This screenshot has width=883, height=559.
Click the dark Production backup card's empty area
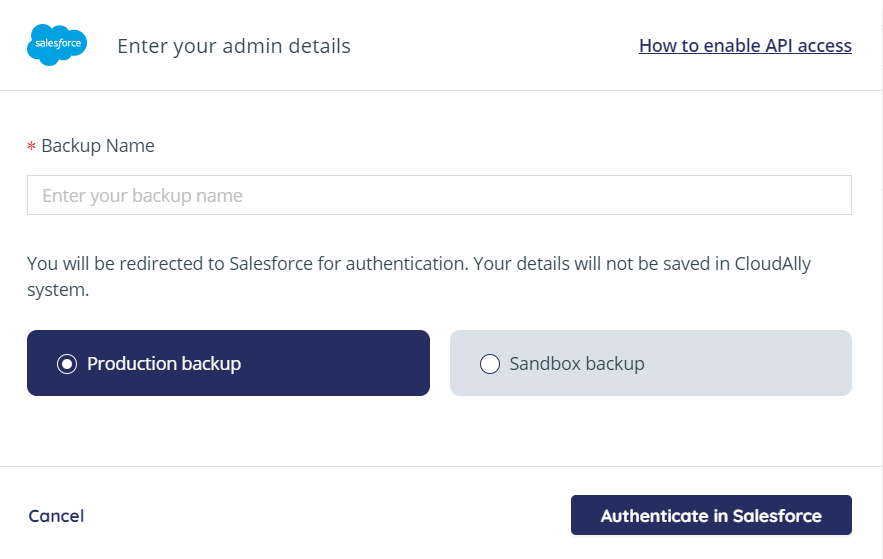(x=340, y=364)
